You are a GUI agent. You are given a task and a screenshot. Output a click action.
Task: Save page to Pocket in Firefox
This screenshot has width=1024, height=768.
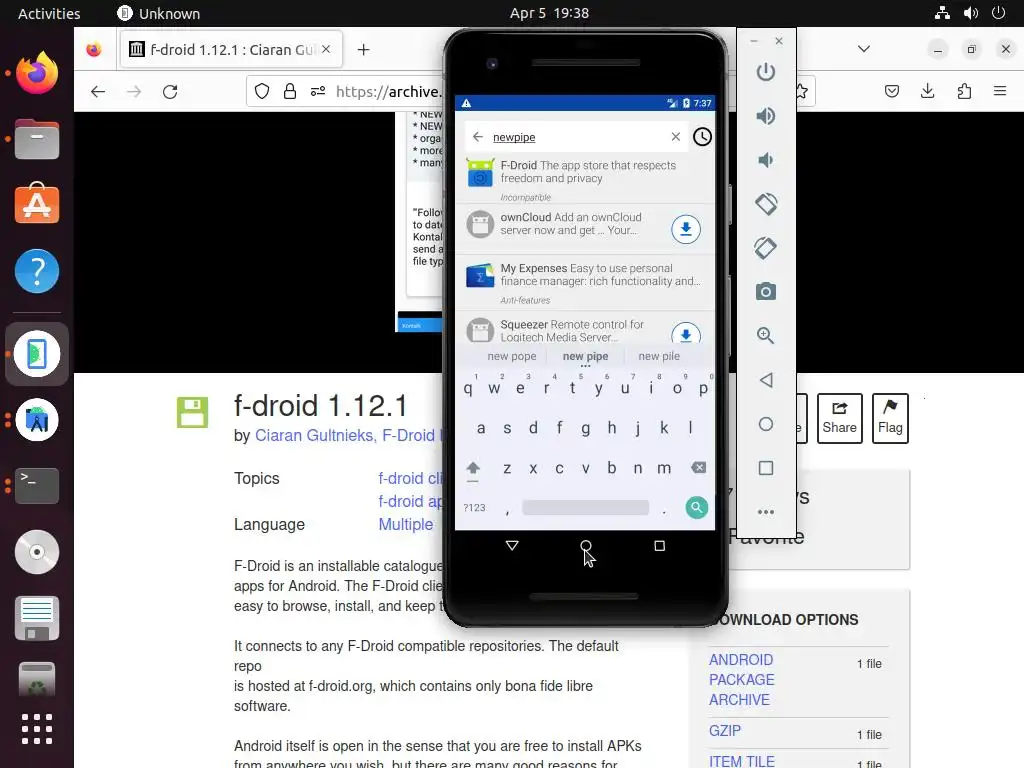tap(891, 91)
